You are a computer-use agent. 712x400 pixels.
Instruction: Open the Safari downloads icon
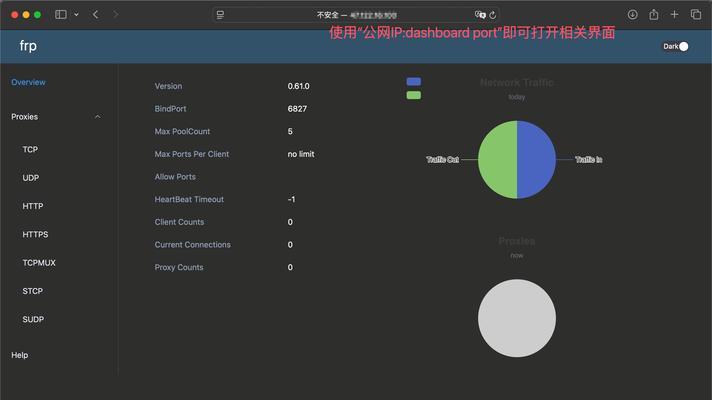632,15
